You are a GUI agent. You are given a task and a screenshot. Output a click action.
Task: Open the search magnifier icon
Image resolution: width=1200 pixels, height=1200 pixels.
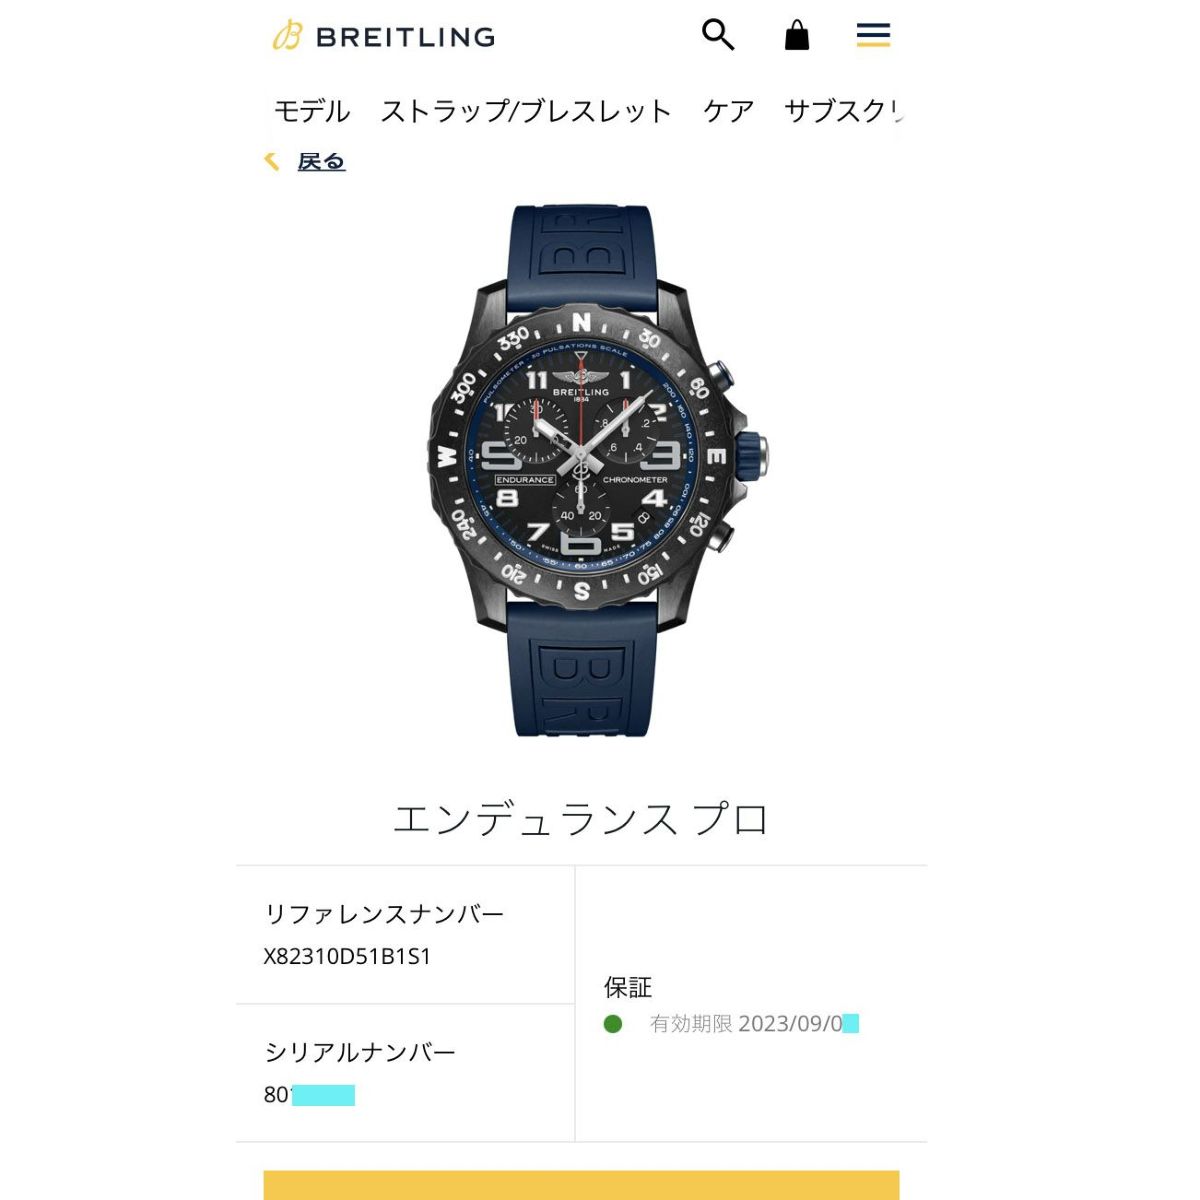[718, 35]
